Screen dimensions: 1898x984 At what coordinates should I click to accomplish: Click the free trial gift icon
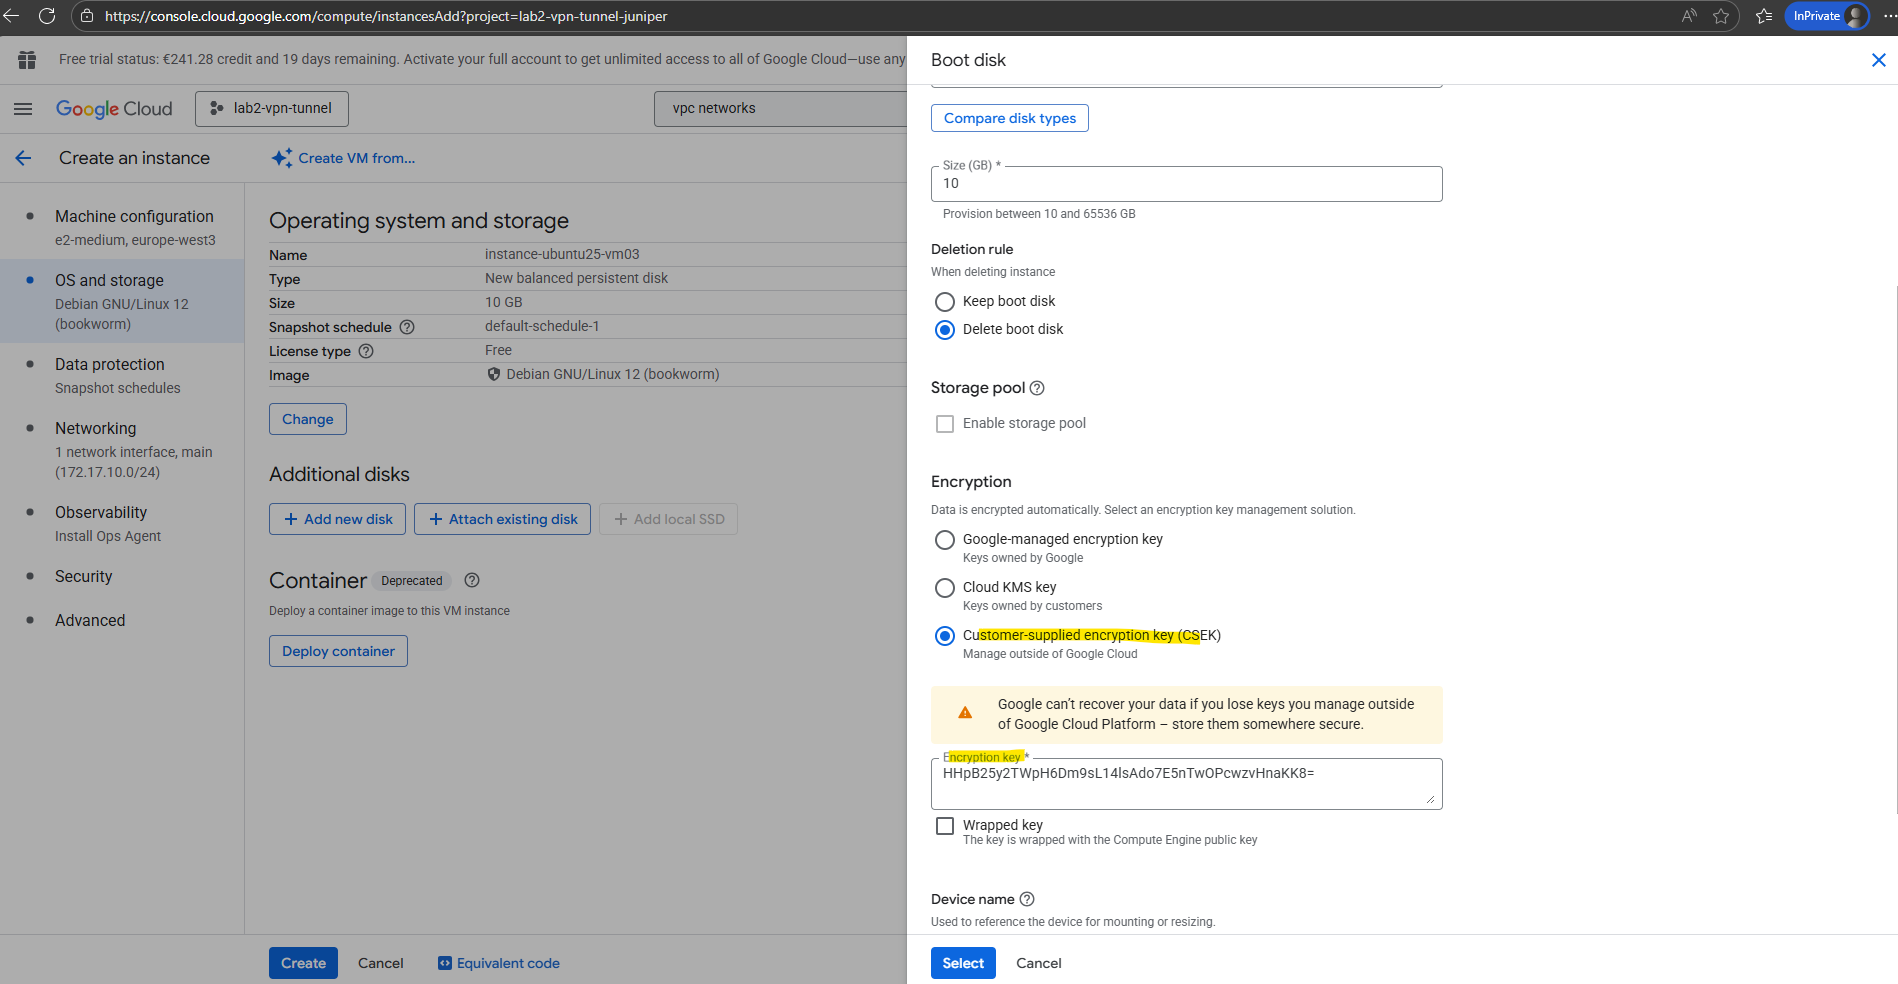coord(27,60)
